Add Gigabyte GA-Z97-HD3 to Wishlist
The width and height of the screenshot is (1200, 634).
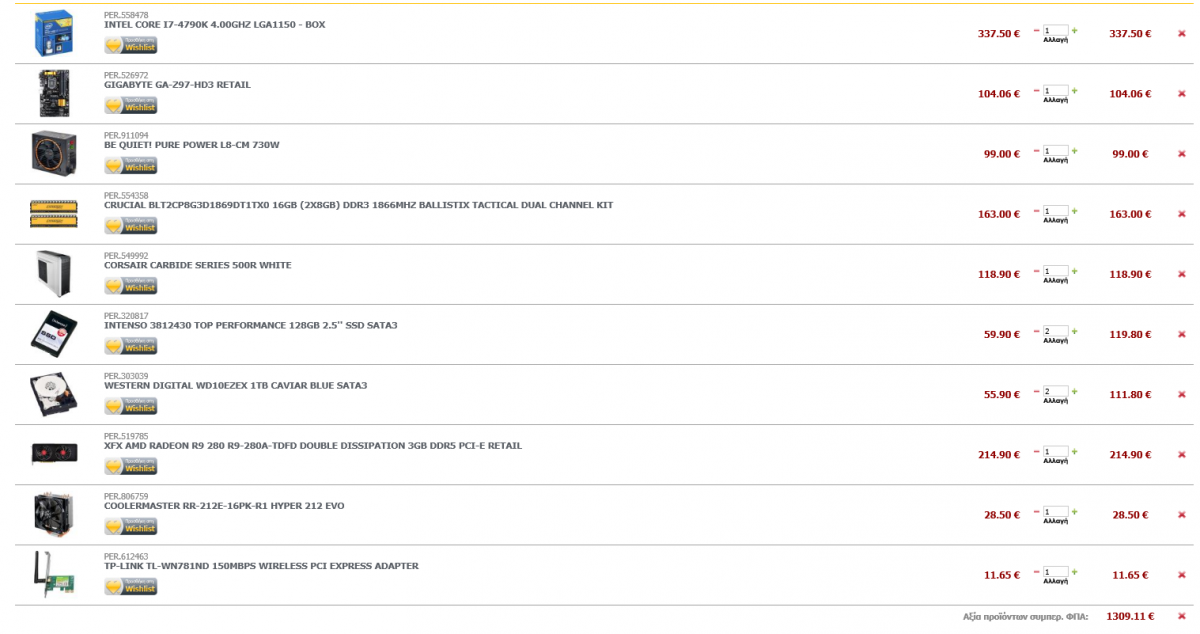(x=130, y=106)
